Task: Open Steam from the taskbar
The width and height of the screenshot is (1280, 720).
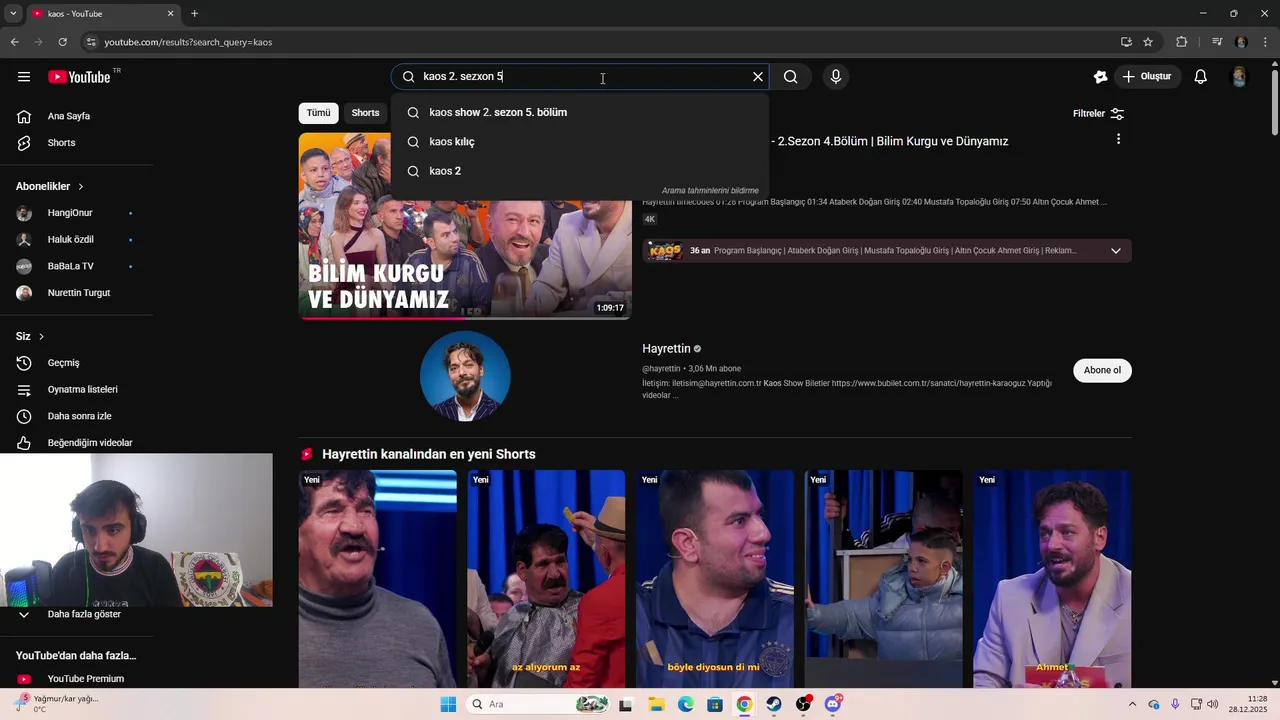Action: (774, 704)
